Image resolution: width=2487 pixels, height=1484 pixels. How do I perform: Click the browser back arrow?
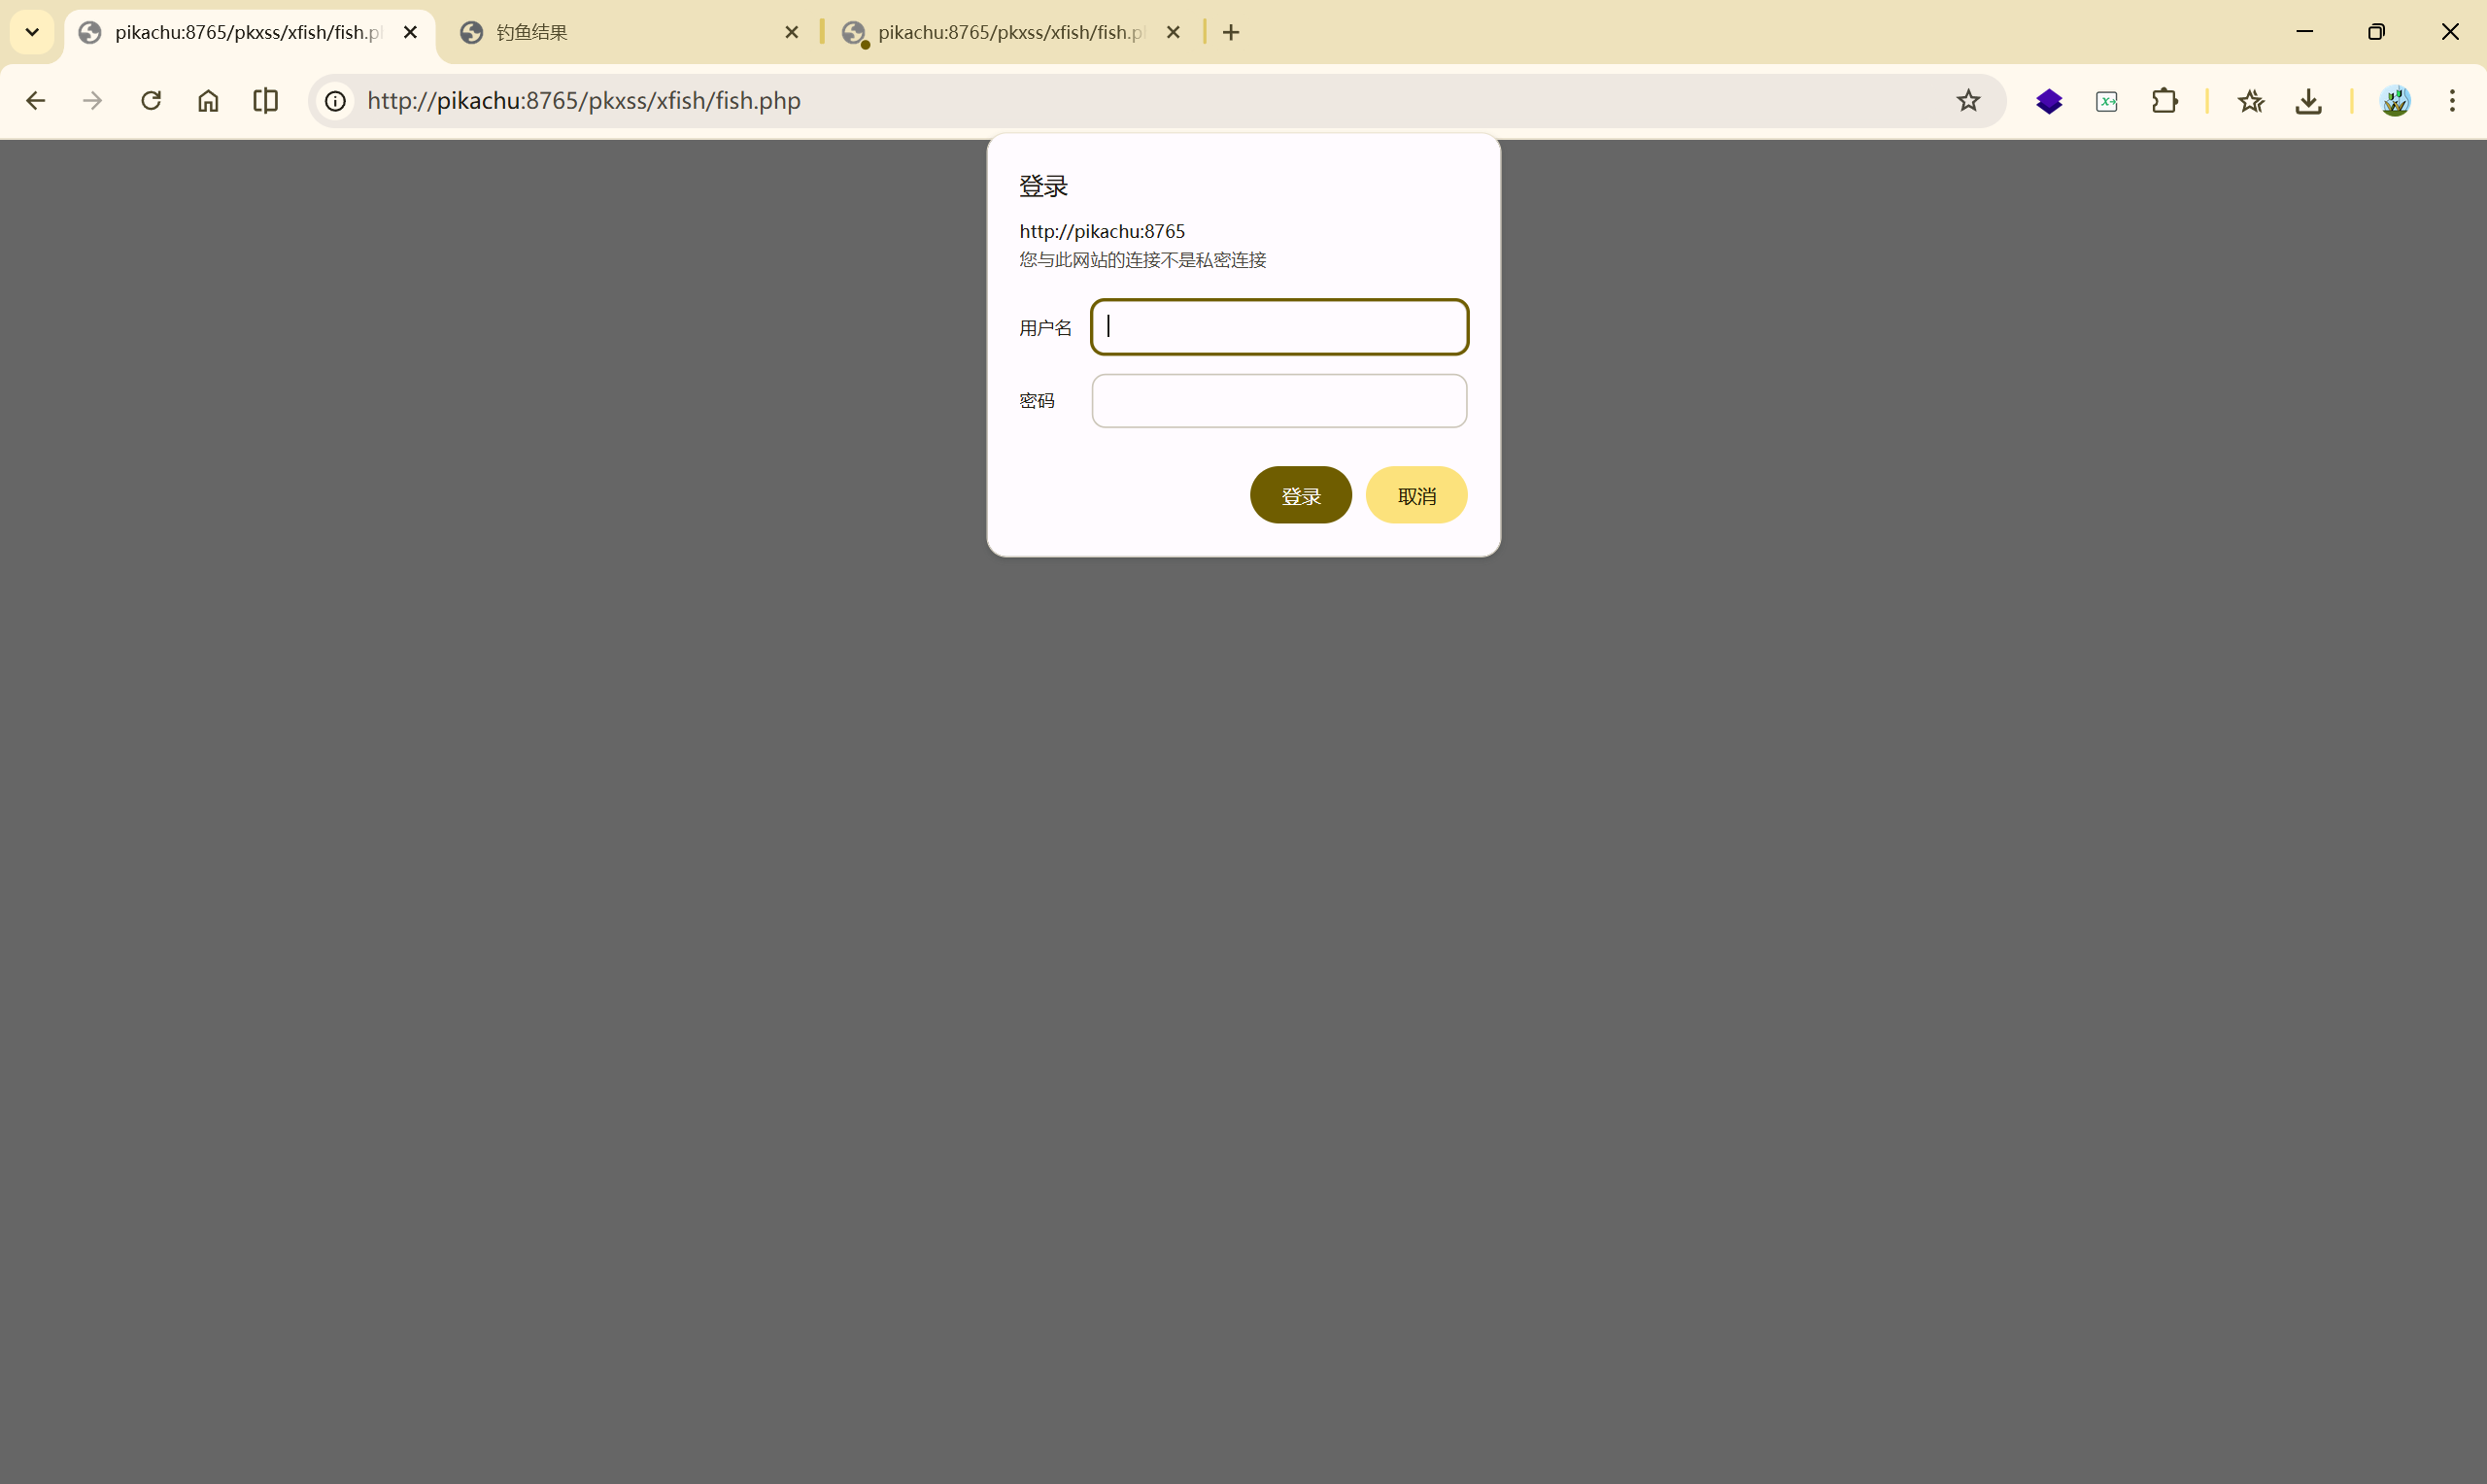tap(36, 101)
